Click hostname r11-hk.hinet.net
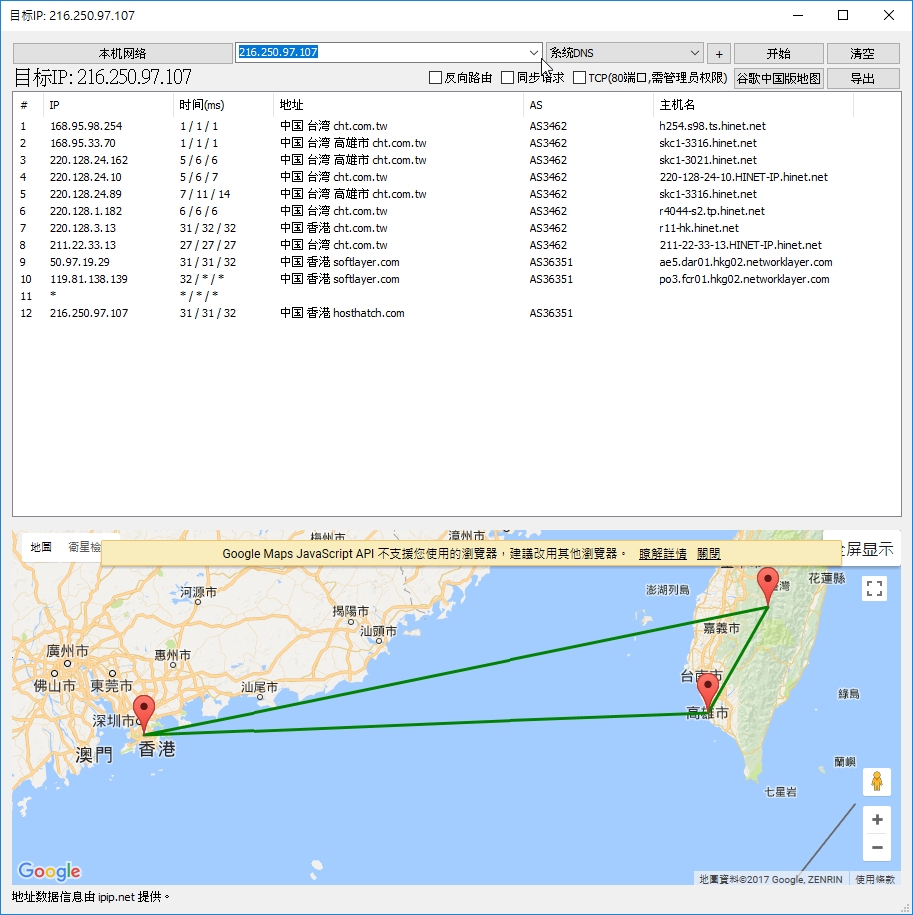 pyautogui.click(x=699, y=228)
